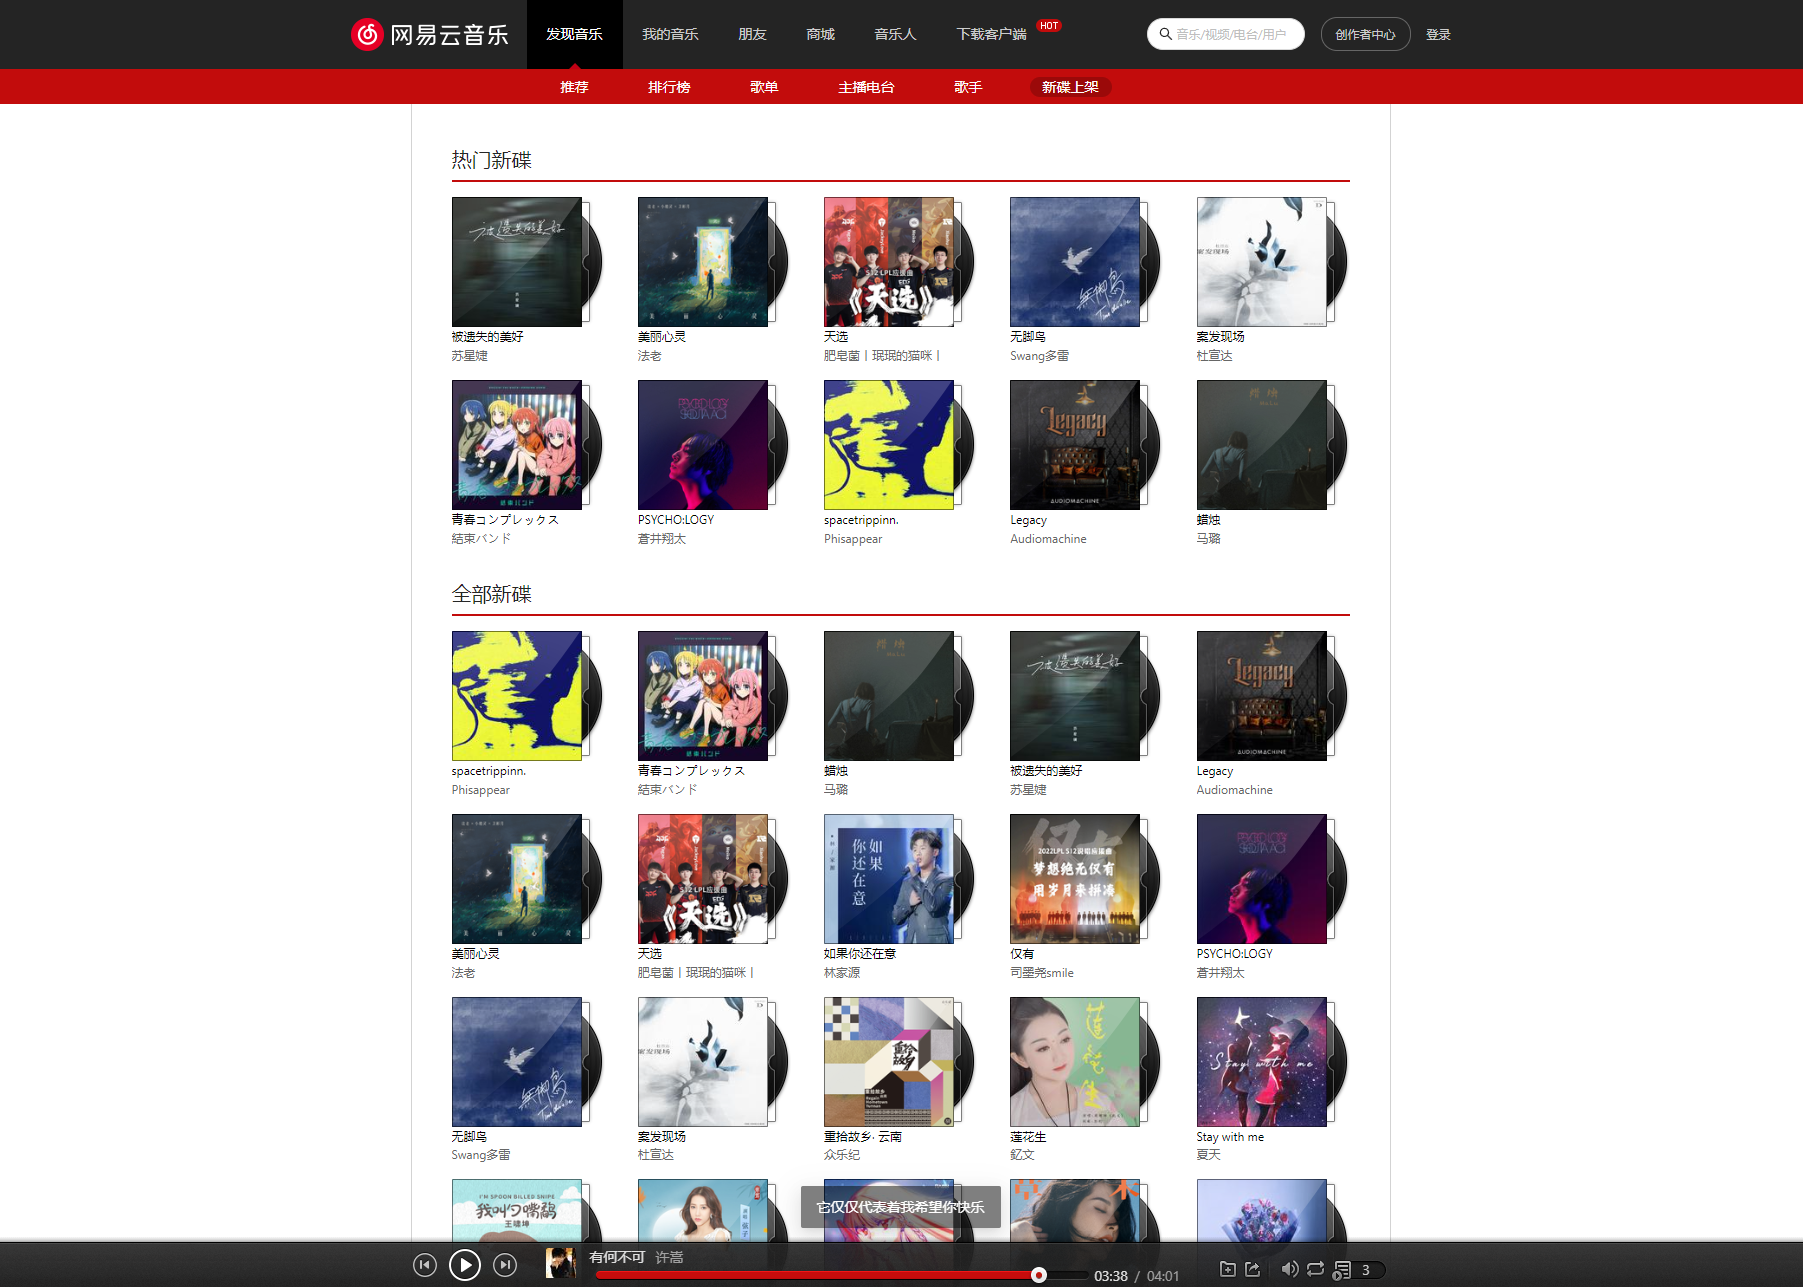Click the play button in player bar
Screen dimensions: 1803x1287
pyautogui.click(x=465, y=1265)
